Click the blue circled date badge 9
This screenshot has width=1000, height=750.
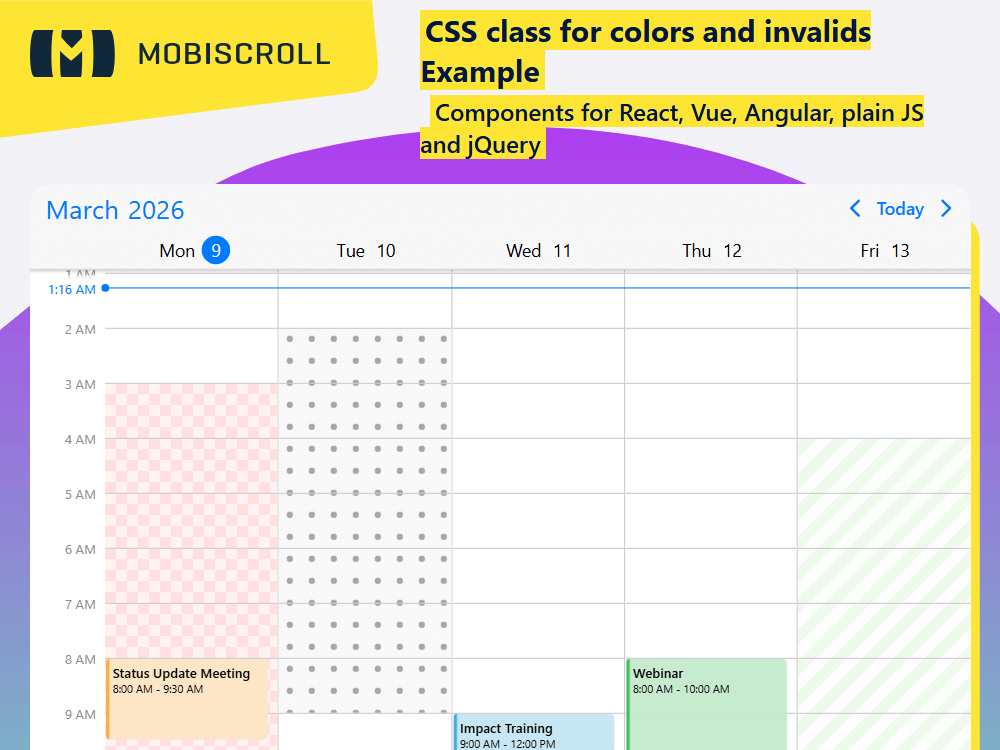[218, 250]
